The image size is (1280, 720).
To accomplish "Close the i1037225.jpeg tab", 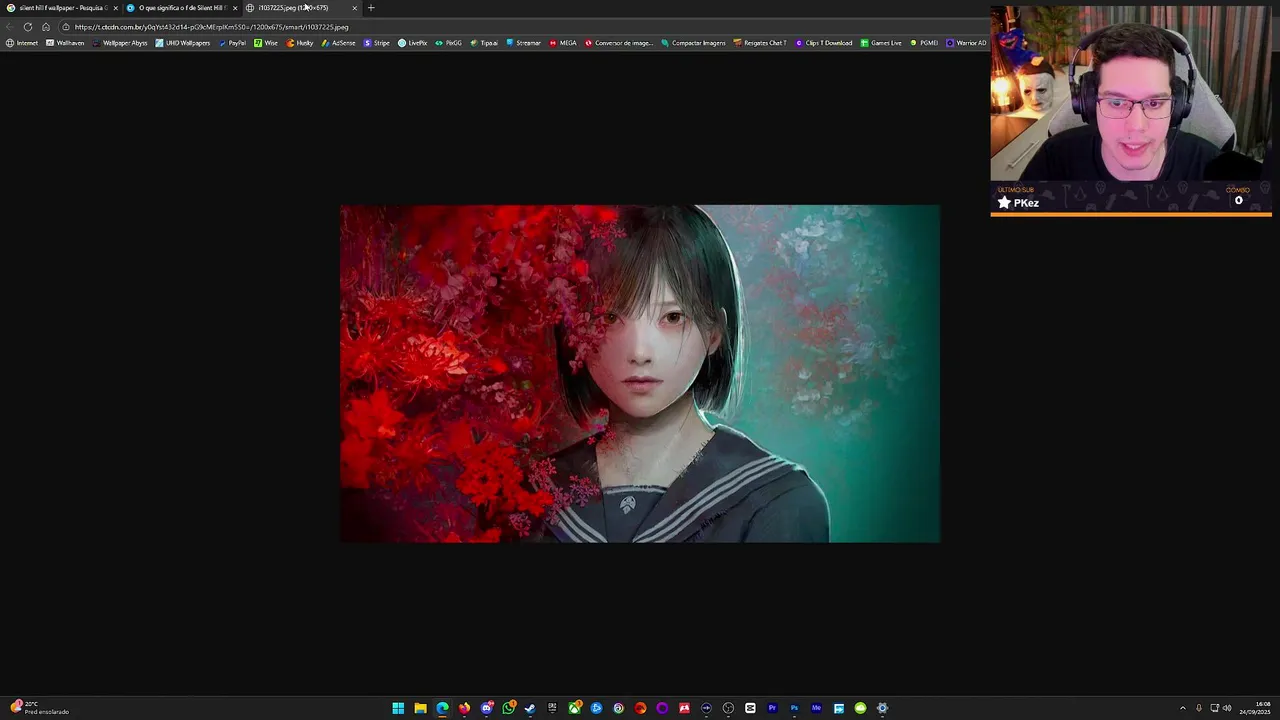I will pyautogui.click(x=354, y=8).
